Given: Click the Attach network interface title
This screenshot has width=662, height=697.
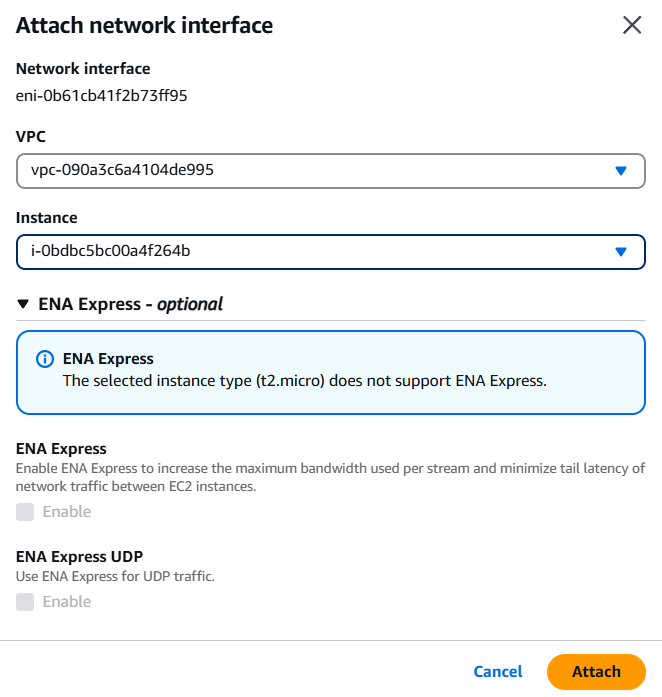Looking at the screenshot, I should (144, 25).
